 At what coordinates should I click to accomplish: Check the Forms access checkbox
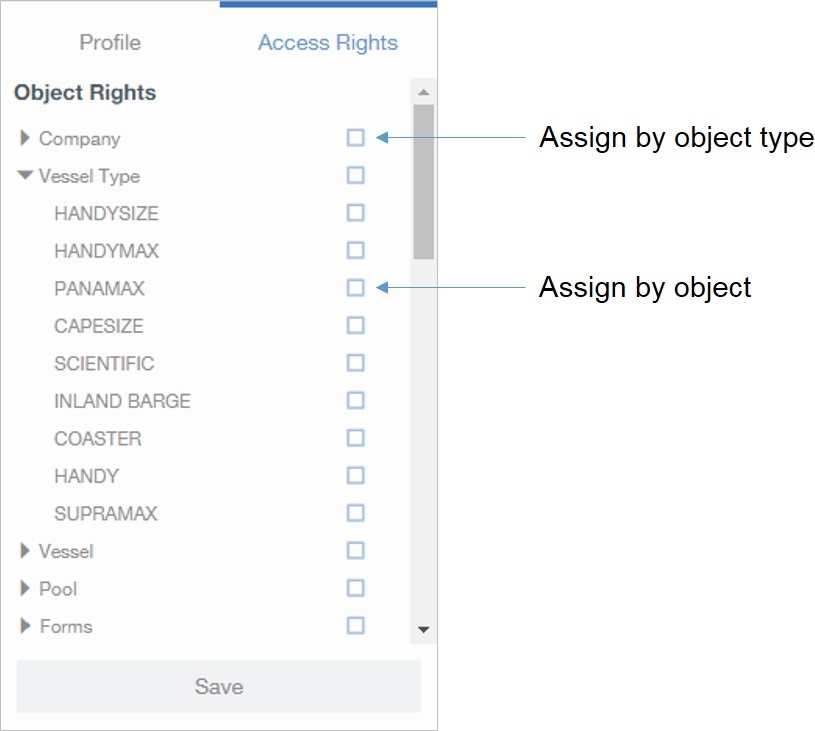(355, 626)
